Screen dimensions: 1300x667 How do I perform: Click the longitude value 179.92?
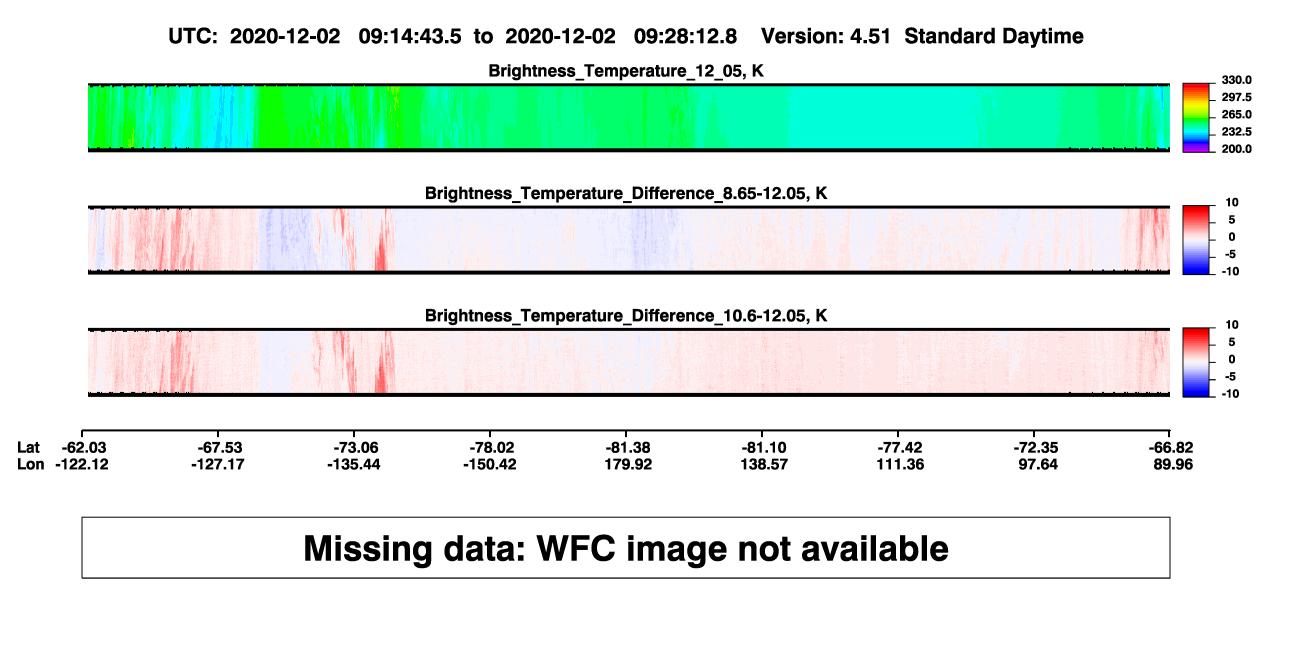point(626,464)
